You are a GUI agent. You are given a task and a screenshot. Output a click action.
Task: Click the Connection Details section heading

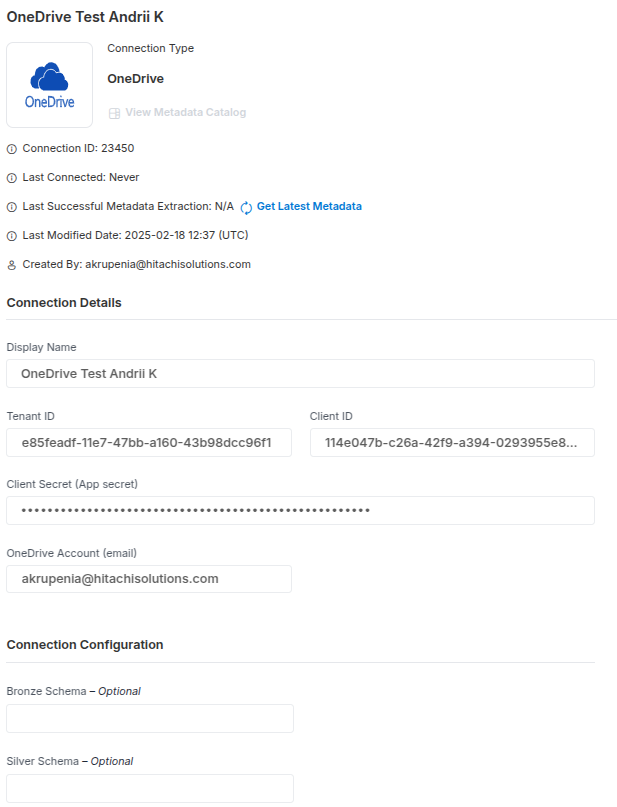coord(64,303)
